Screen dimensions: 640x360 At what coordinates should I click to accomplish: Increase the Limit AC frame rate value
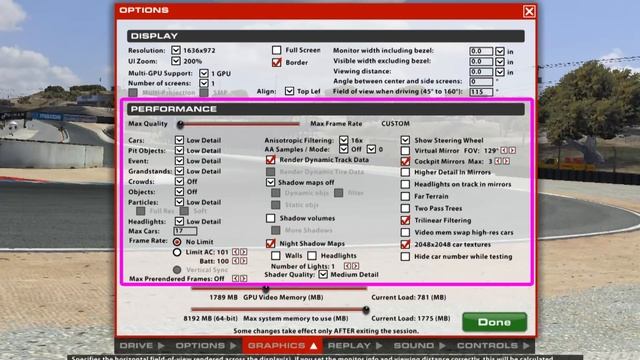(x=244, y=252)
